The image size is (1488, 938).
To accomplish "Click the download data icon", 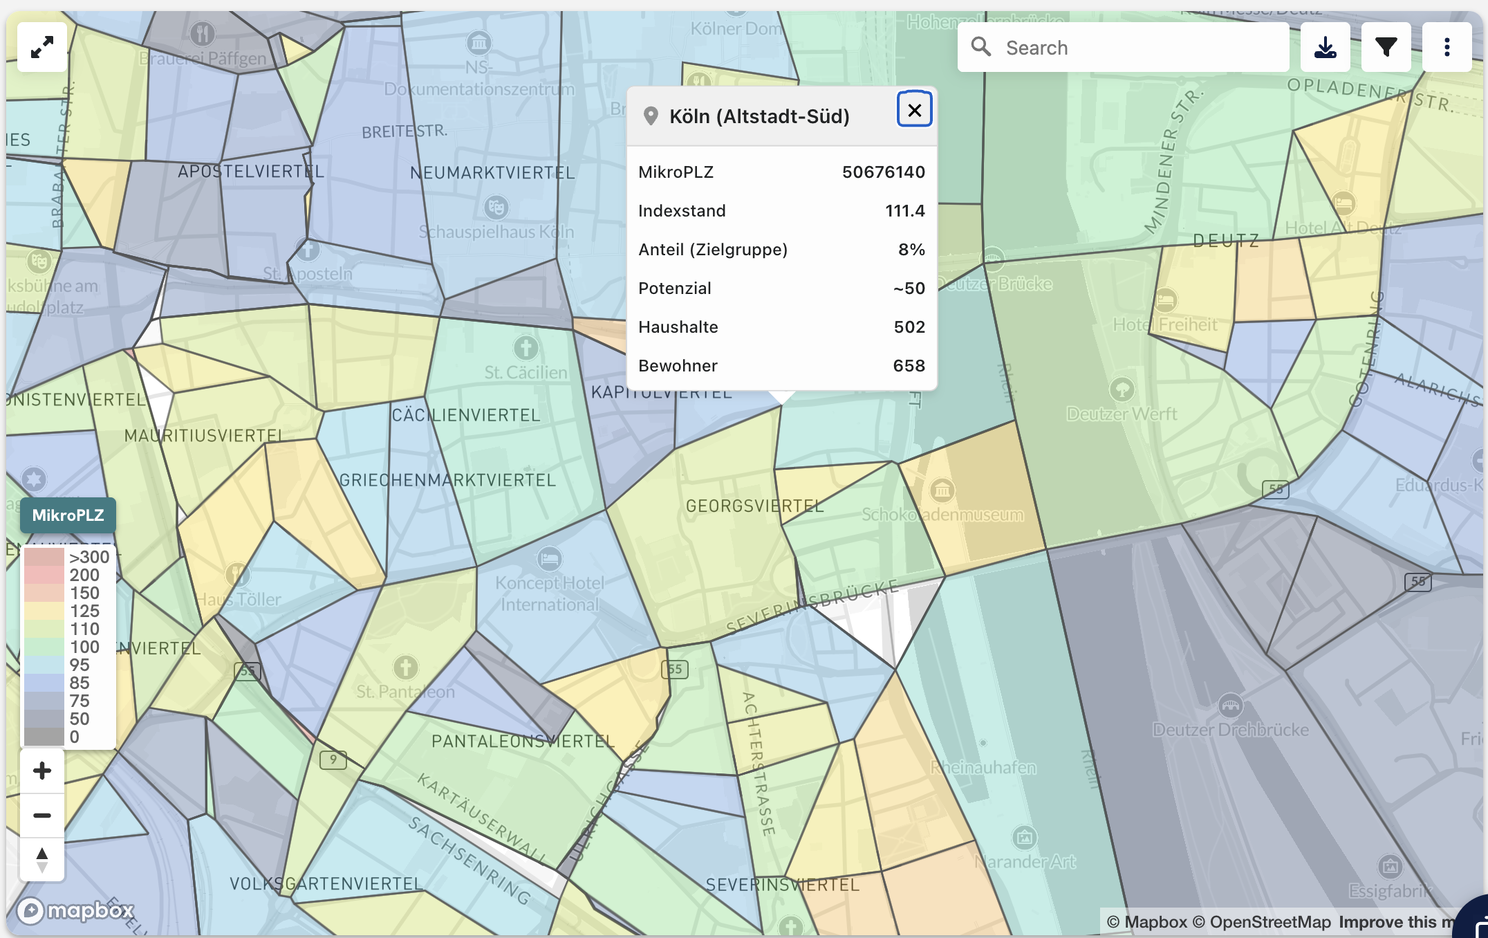I will [x=1325, y=47].
